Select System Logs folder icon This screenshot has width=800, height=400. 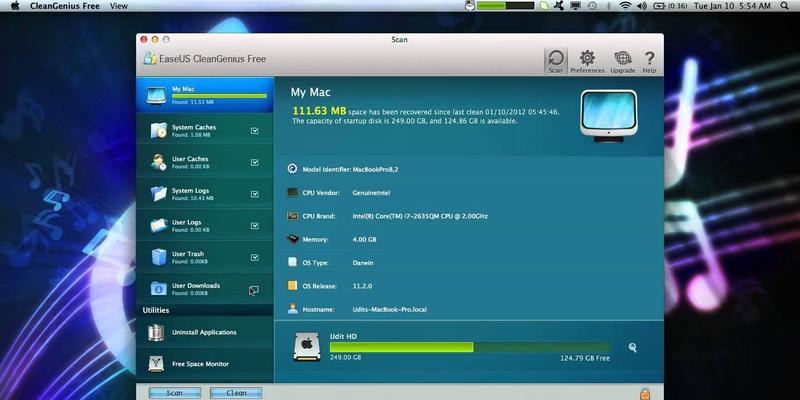click(158, 194)
